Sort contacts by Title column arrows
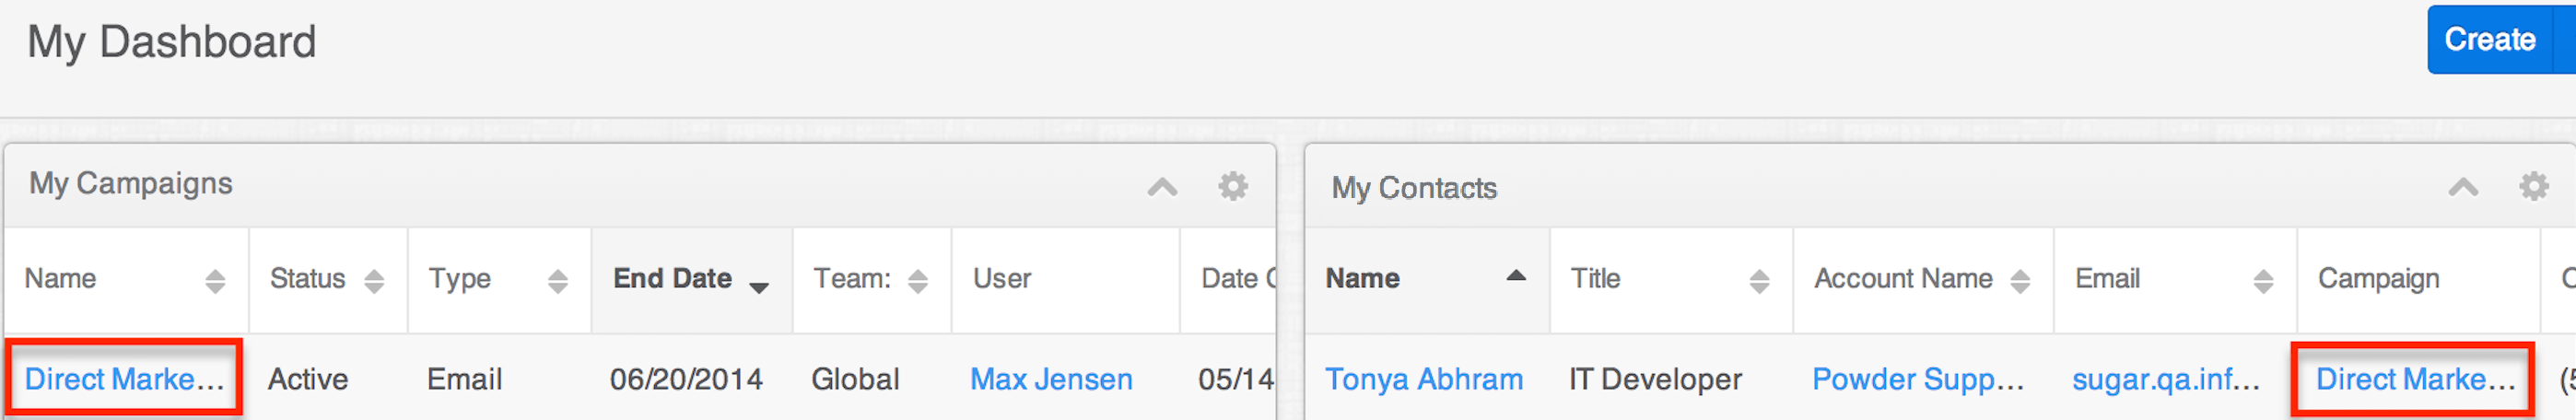 (x=1759, y=281)
